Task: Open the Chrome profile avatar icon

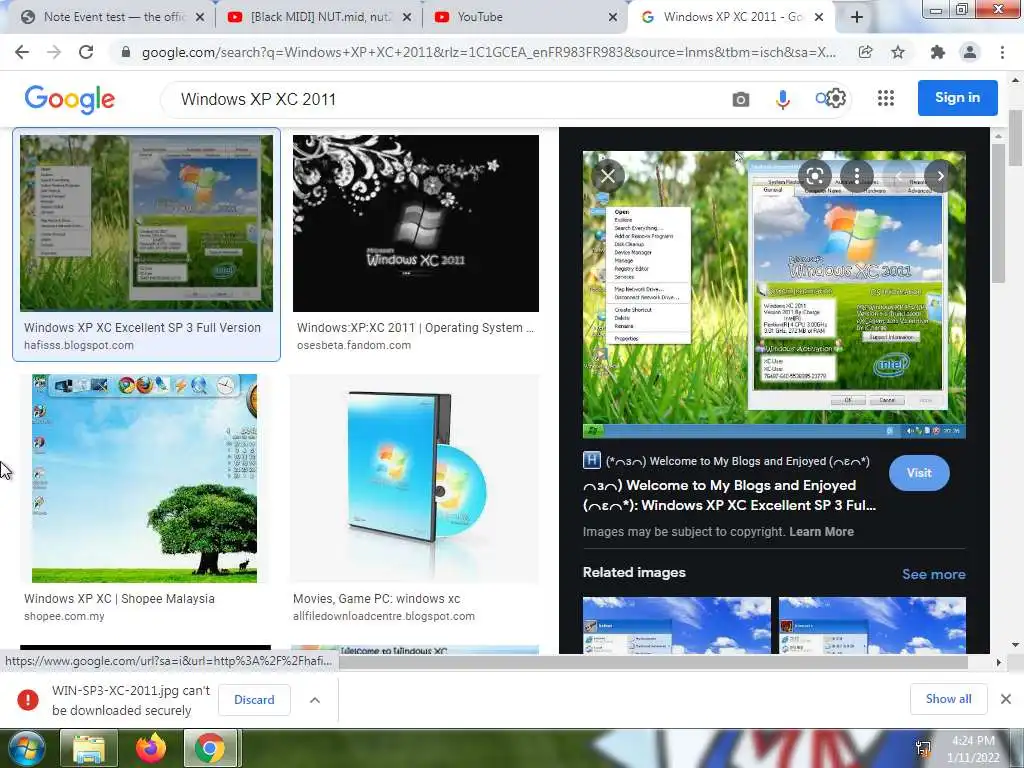Action: pyautogui.click(x=970, y=52)
